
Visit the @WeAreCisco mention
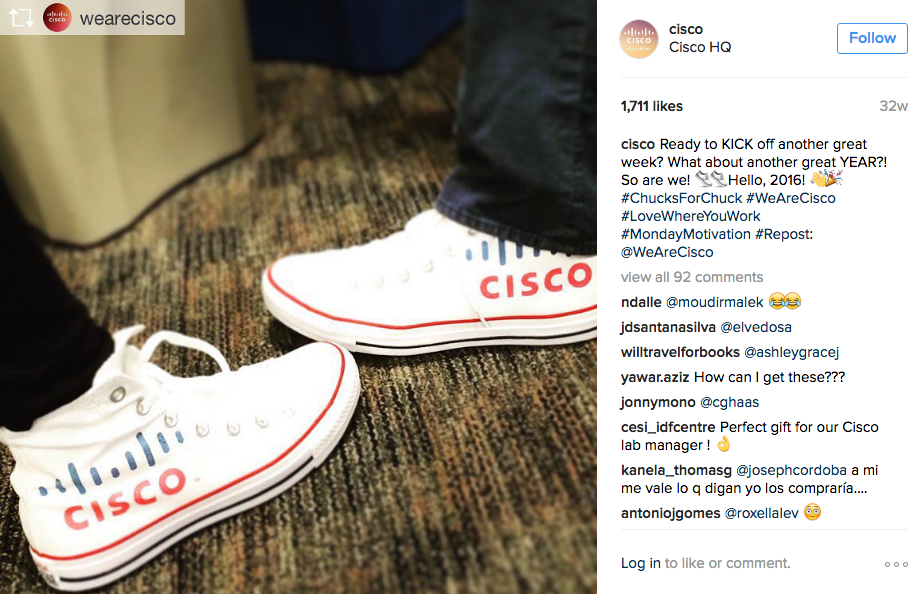667,253
